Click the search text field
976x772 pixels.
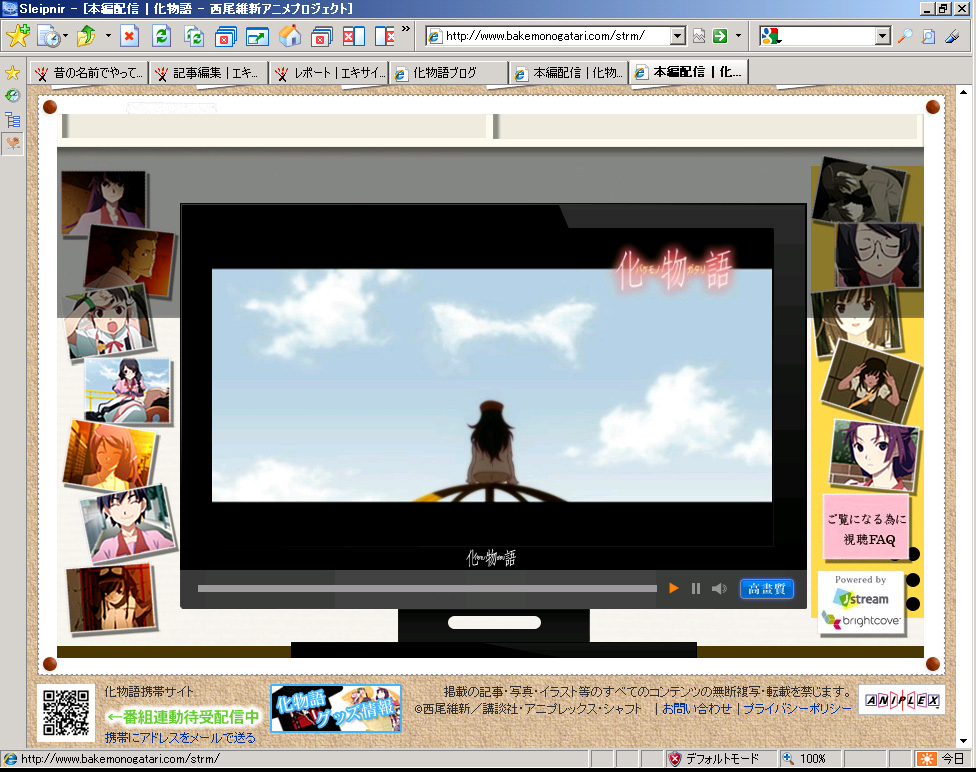pos(828,36)
